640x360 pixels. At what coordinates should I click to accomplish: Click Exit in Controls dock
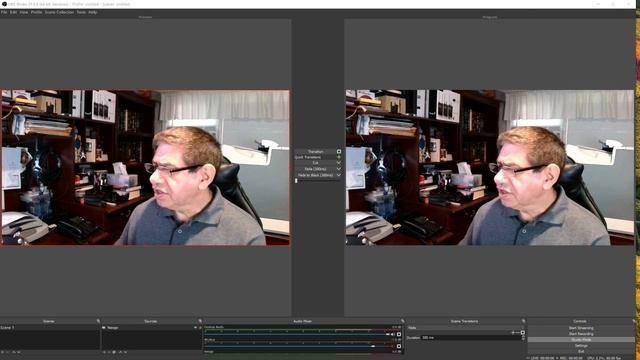pyautogui.click(x=581, y=351)
